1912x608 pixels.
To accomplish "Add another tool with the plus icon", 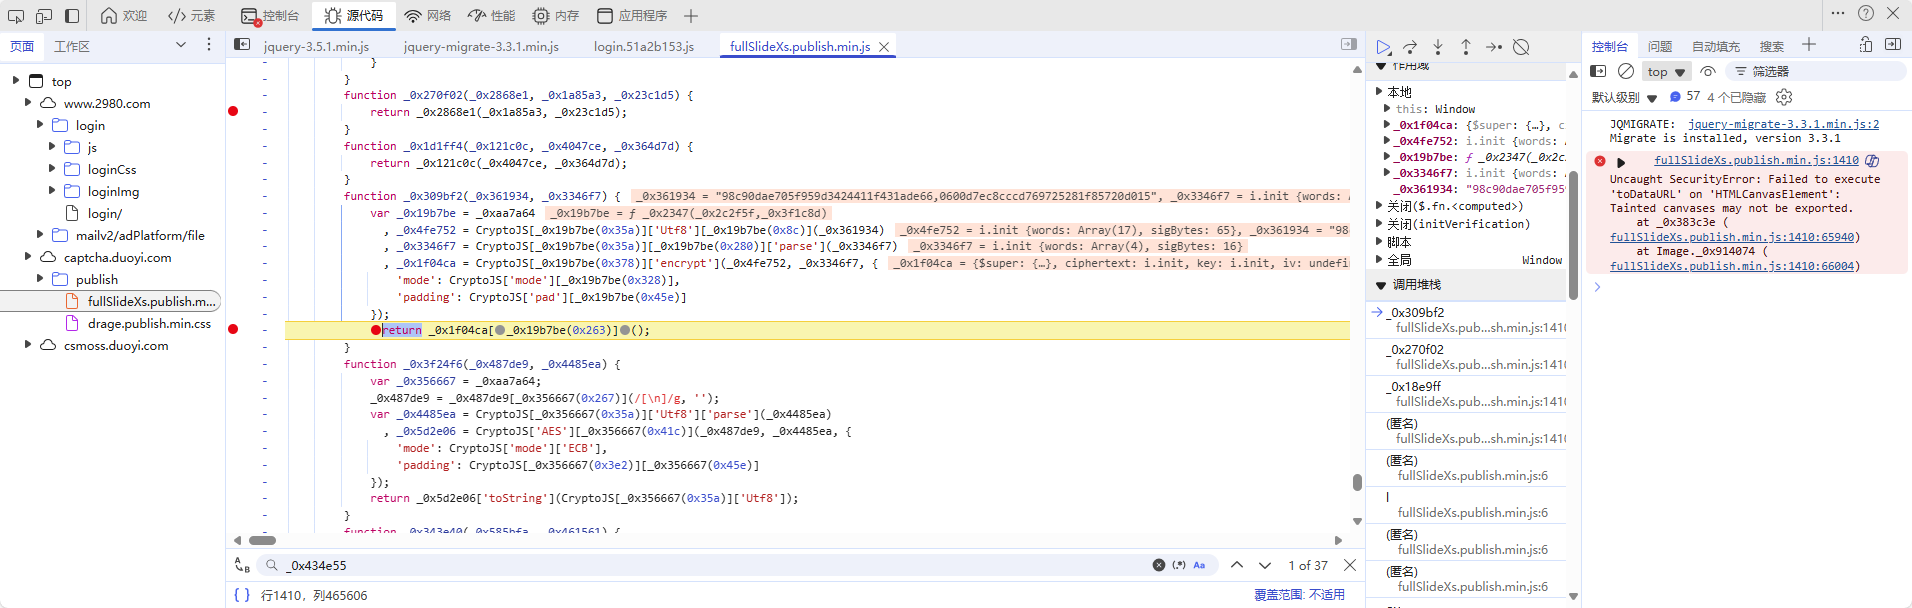I will pos(691,16).
